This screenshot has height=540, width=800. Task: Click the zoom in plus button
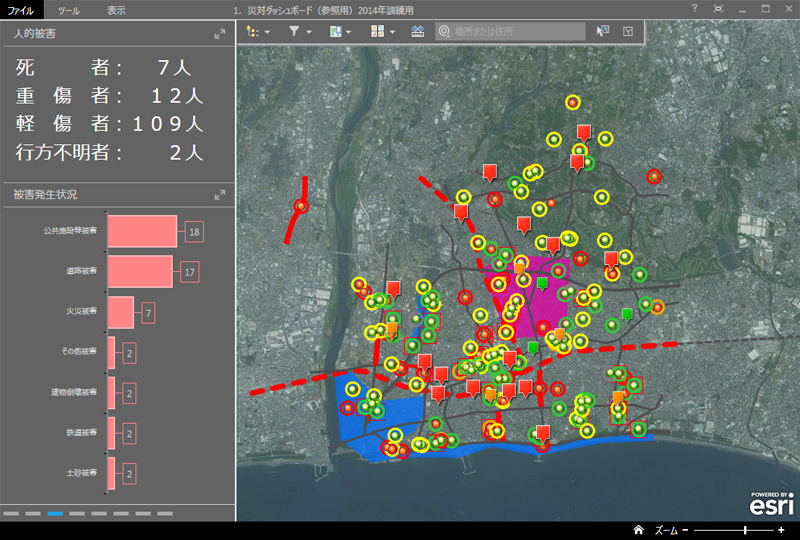click(781, 529)
